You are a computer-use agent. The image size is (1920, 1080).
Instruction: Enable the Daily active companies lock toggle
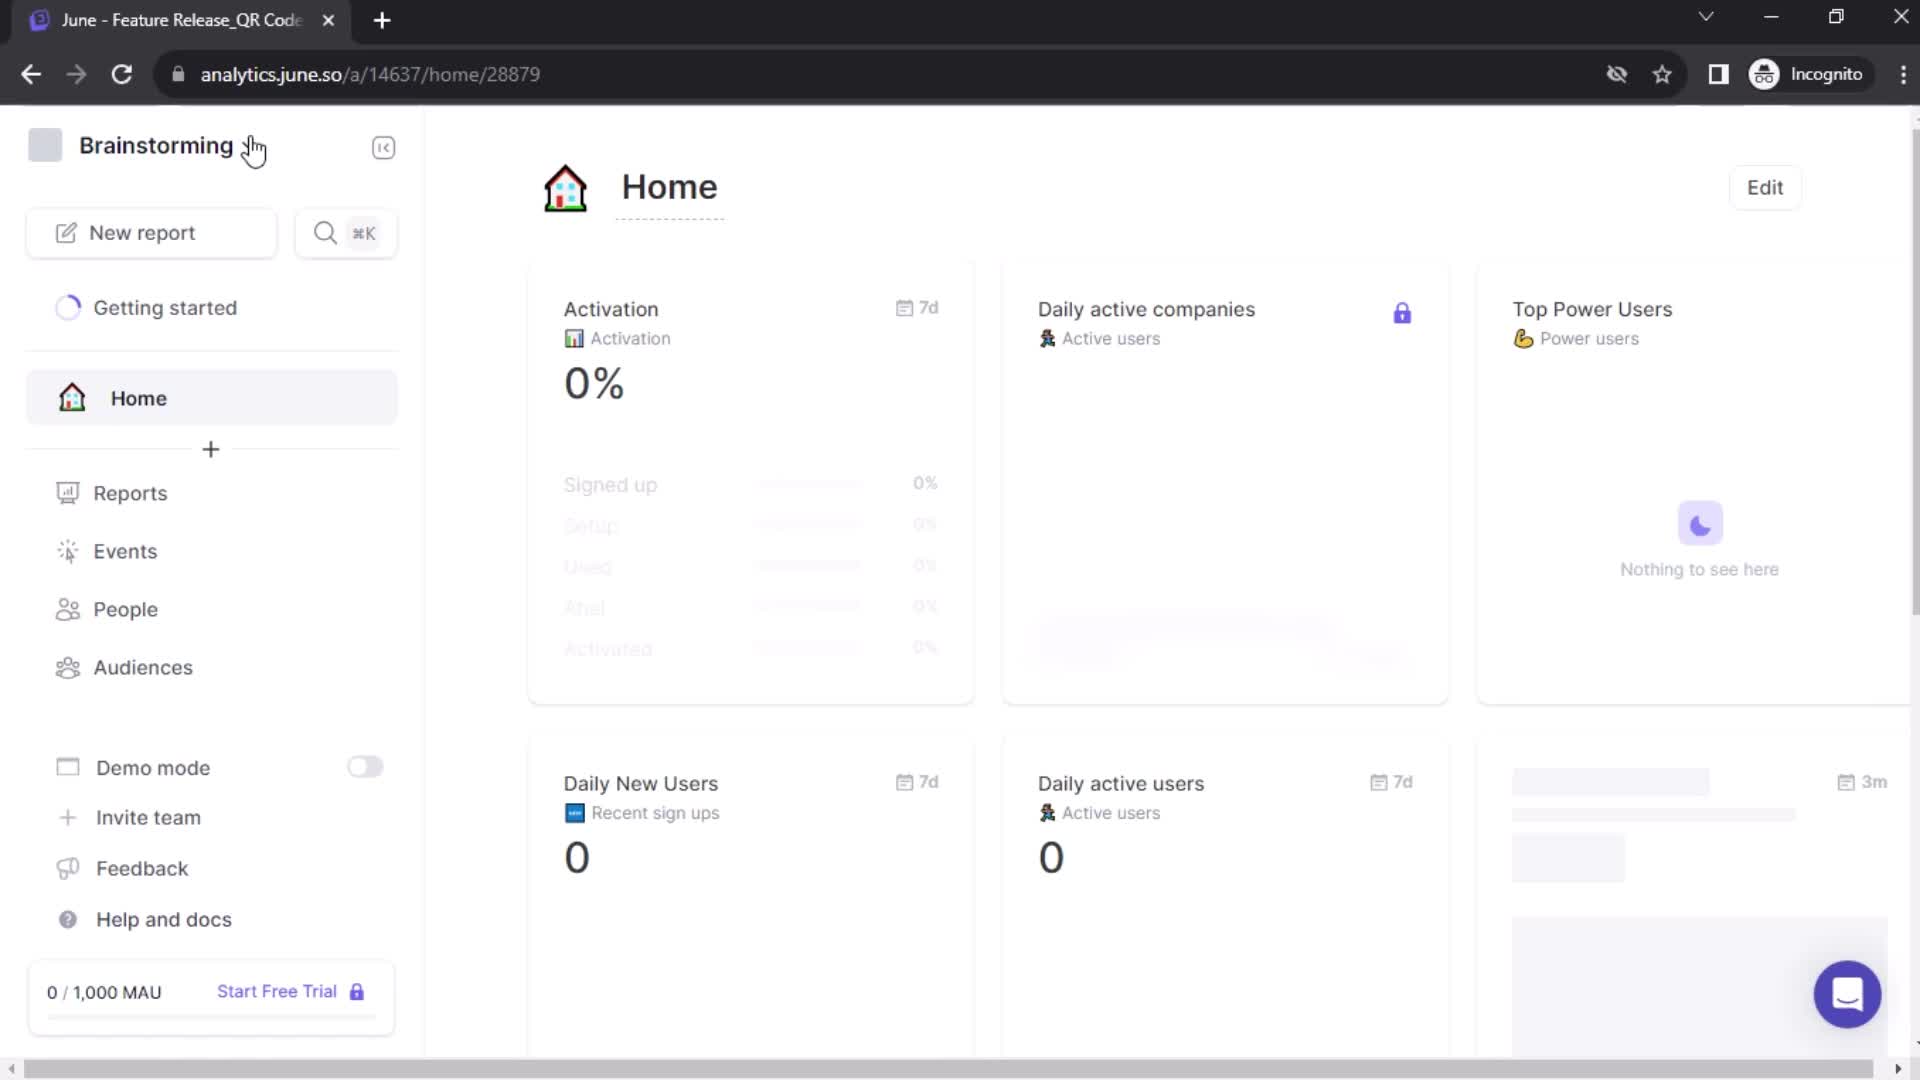tap(1403, 314)
